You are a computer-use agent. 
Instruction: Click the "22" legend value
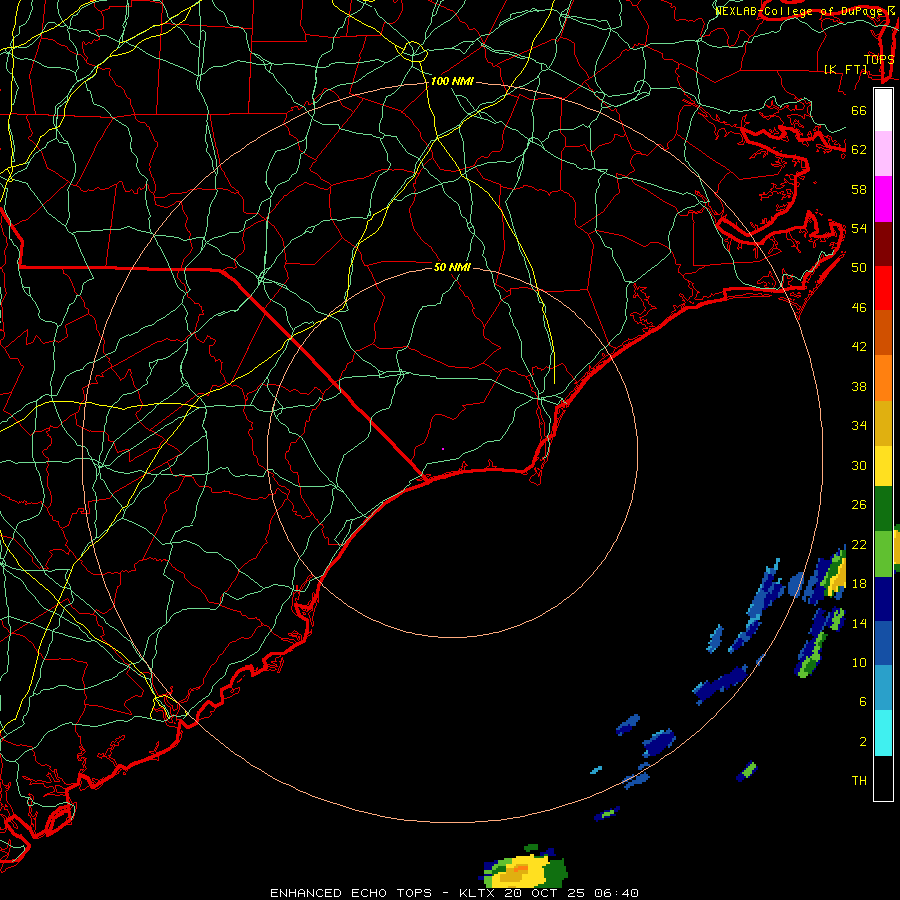[859, 544]
